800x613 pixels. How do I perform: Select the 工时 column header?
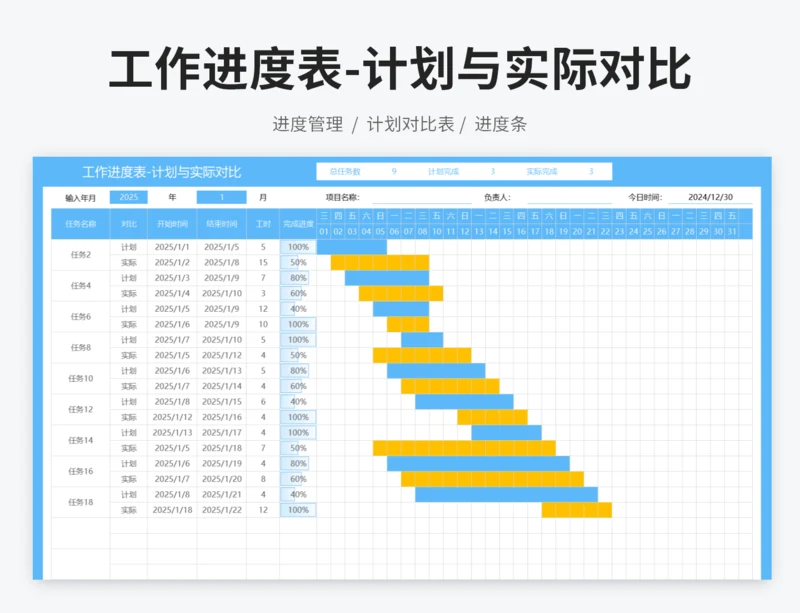(261, 222)
